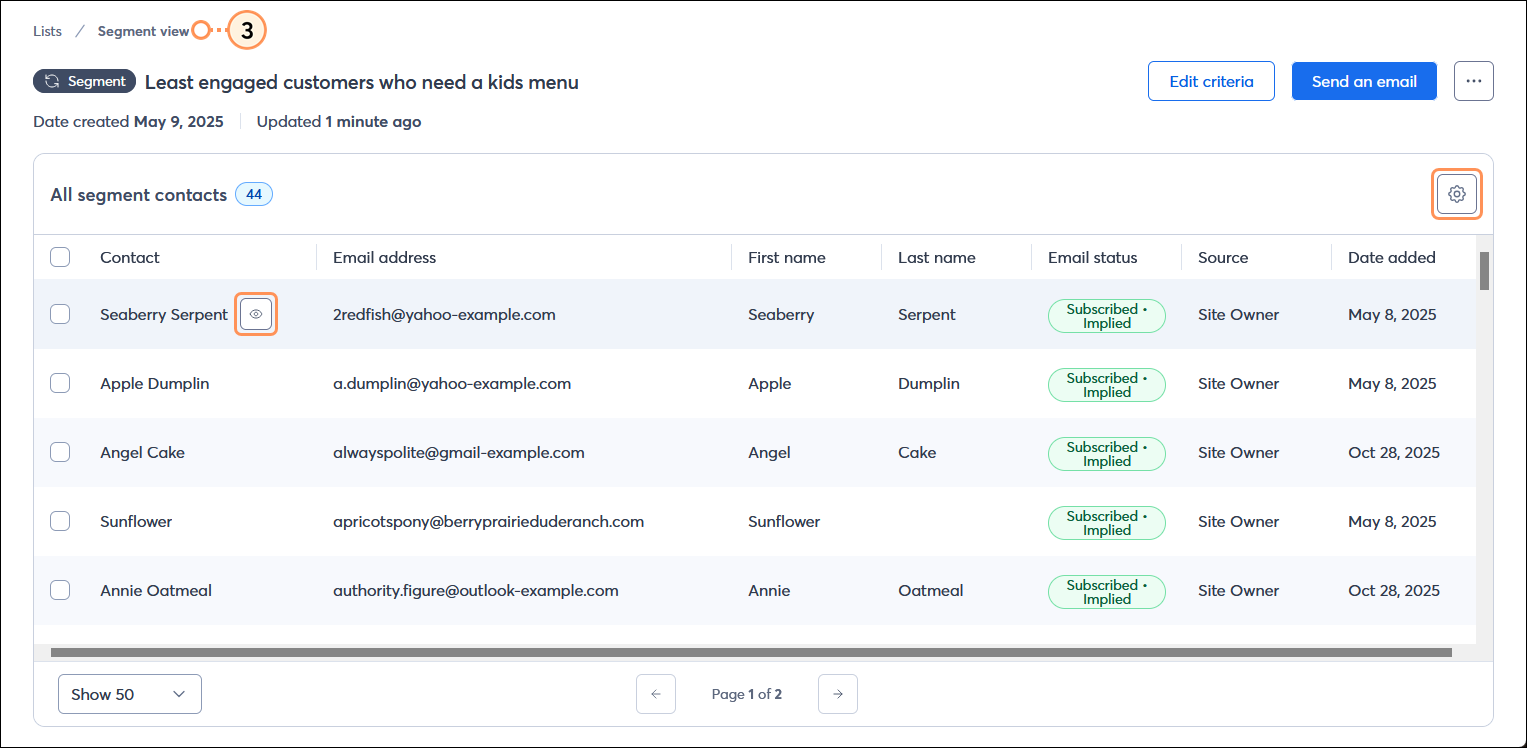
Task: Click the Email address column header
Action: pos(384,257)
